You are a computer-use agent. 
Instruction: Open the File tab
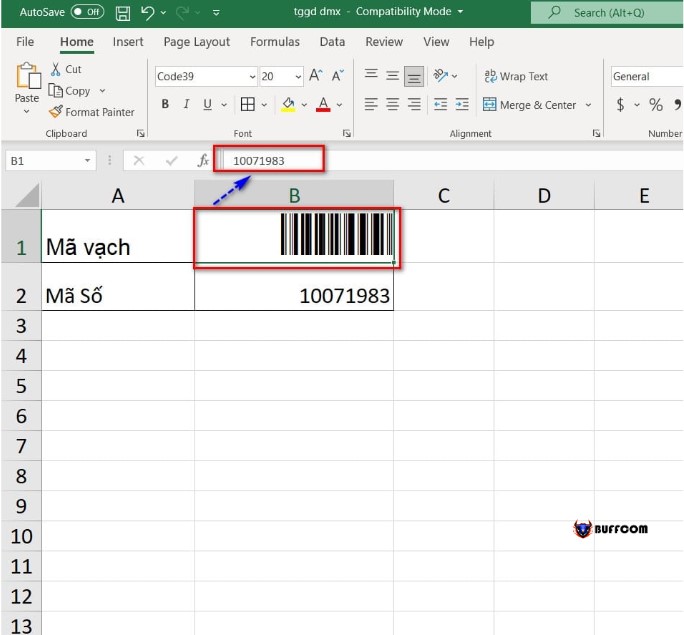(x=25, y=42)
